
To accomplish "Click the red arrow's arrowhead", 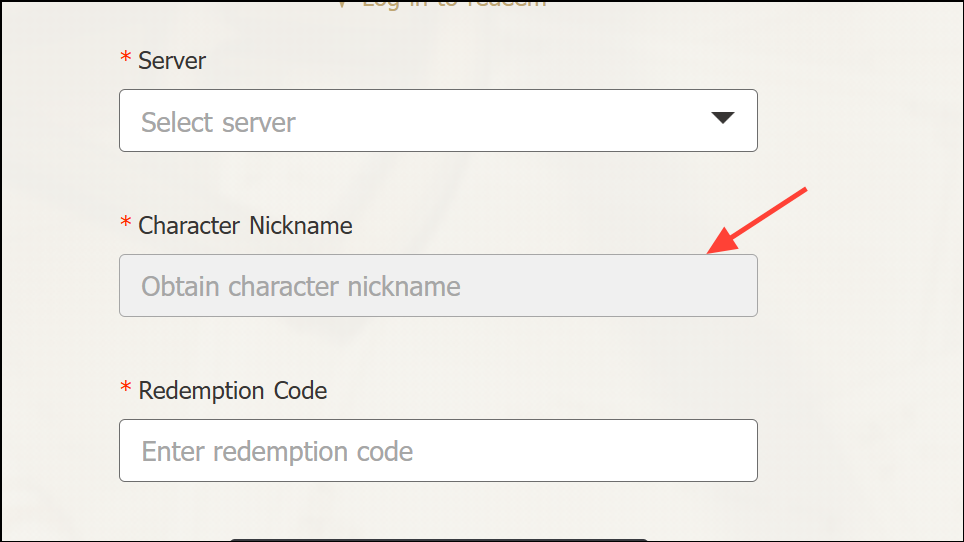I will point(715,246).
